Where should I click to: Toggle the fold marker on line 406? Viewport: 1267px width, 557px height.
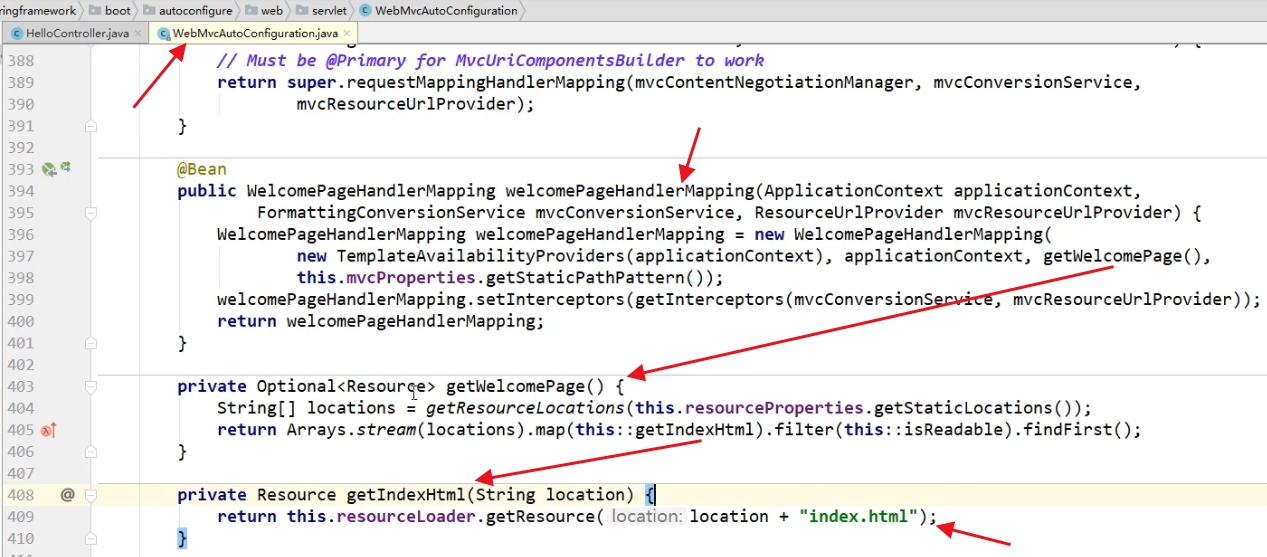(x=91, y=452)
